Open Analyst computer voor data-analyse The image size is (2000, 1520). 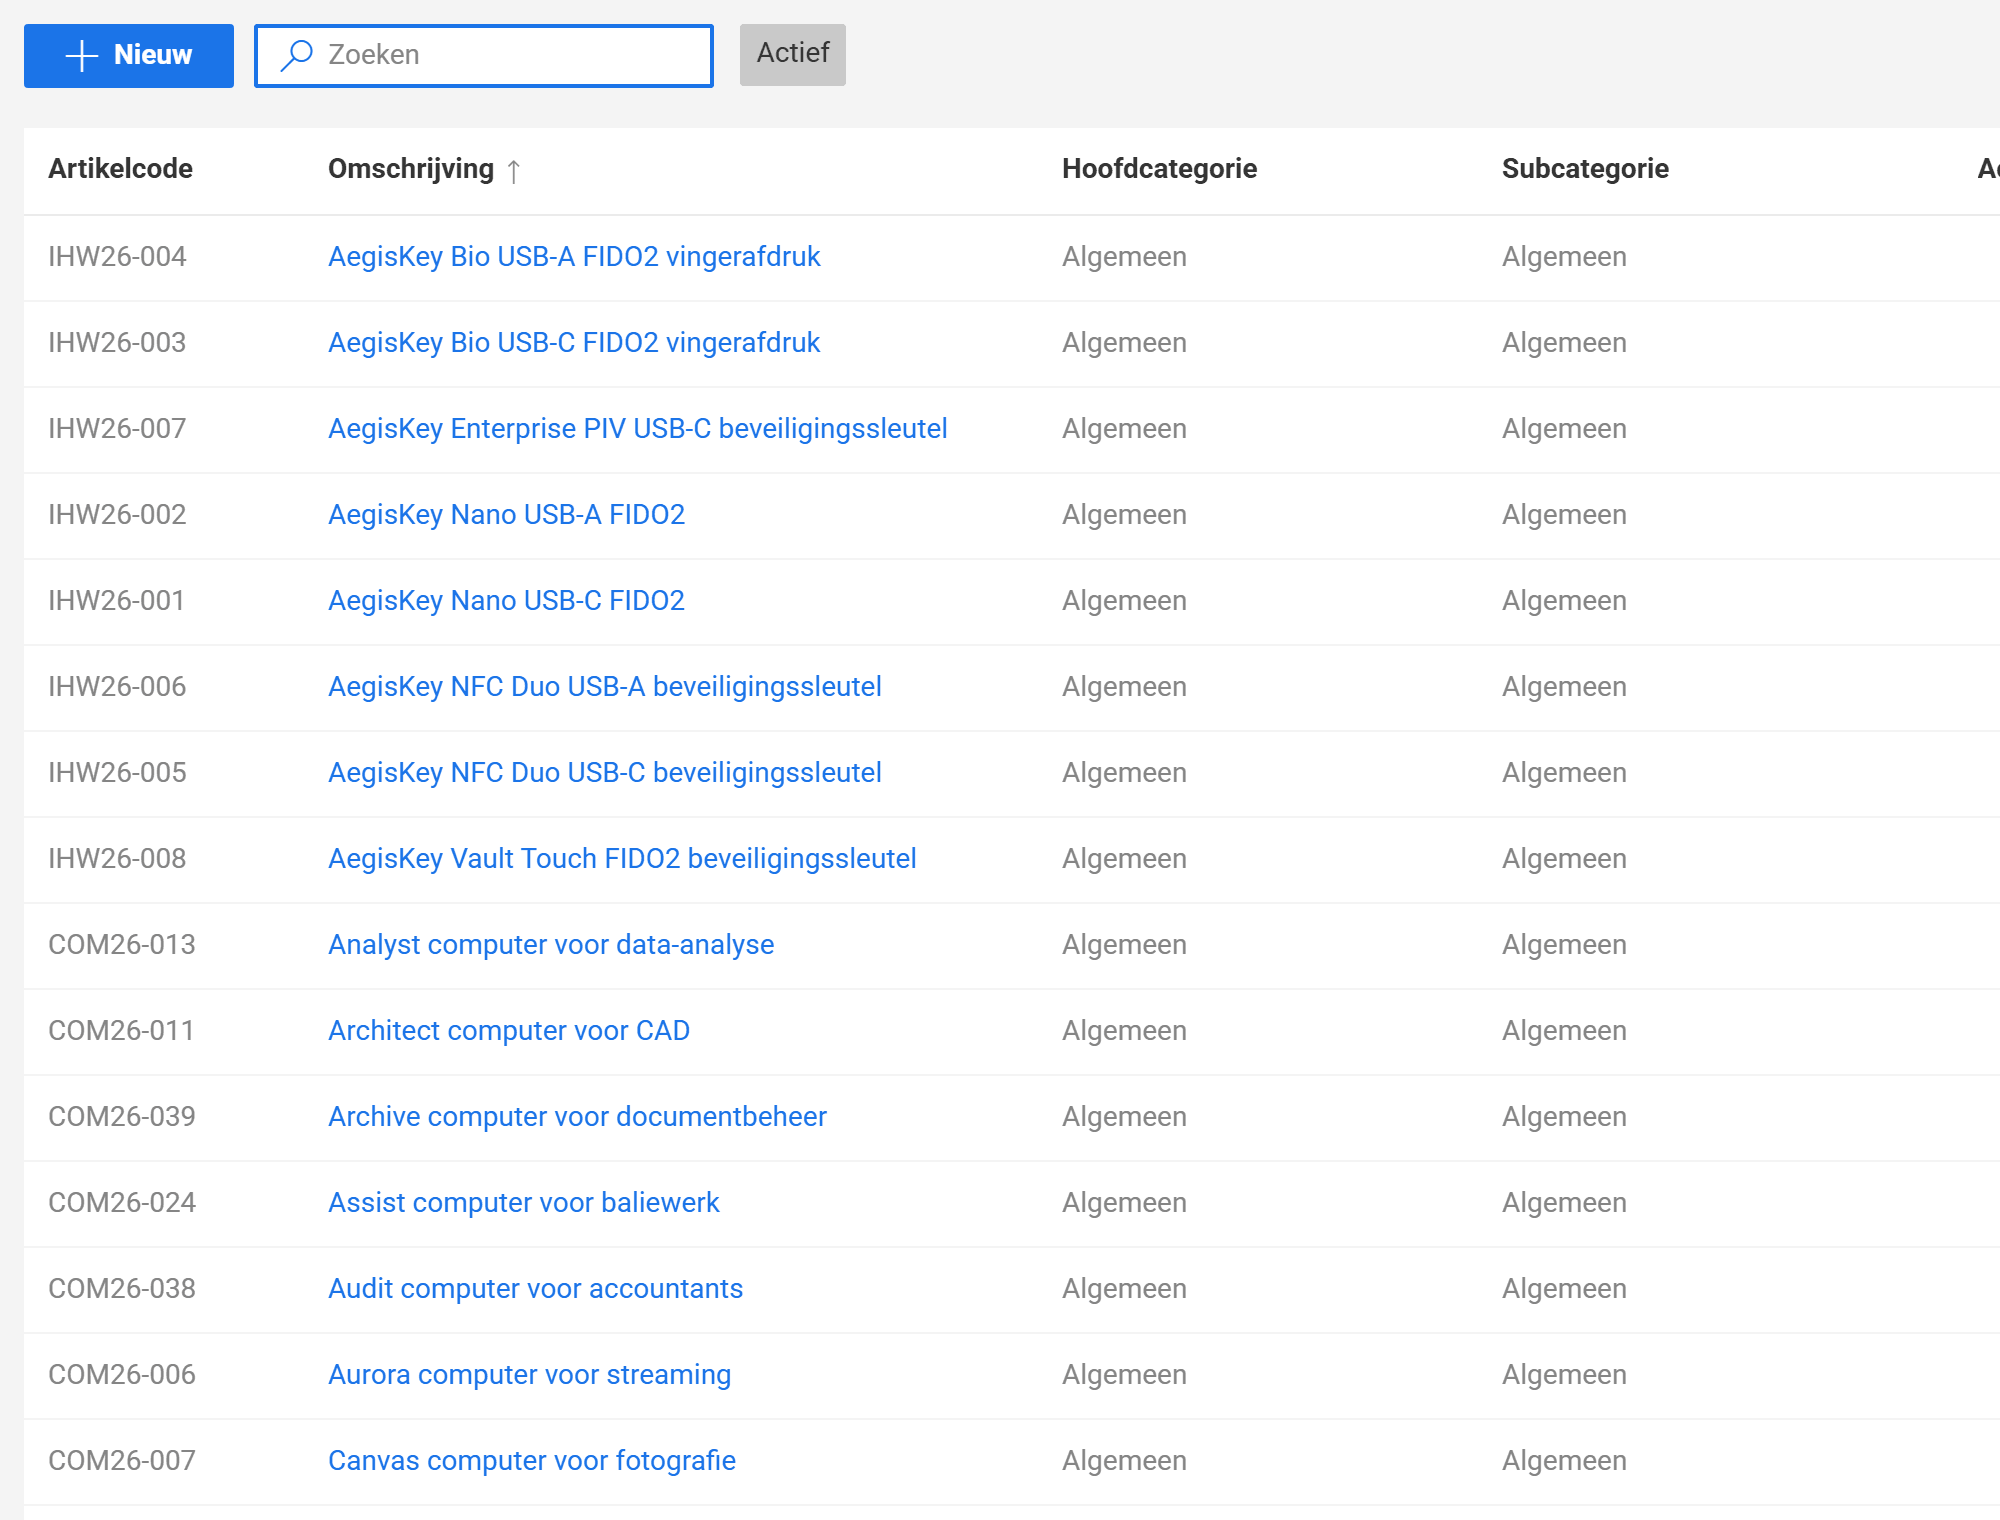[551, 945]
